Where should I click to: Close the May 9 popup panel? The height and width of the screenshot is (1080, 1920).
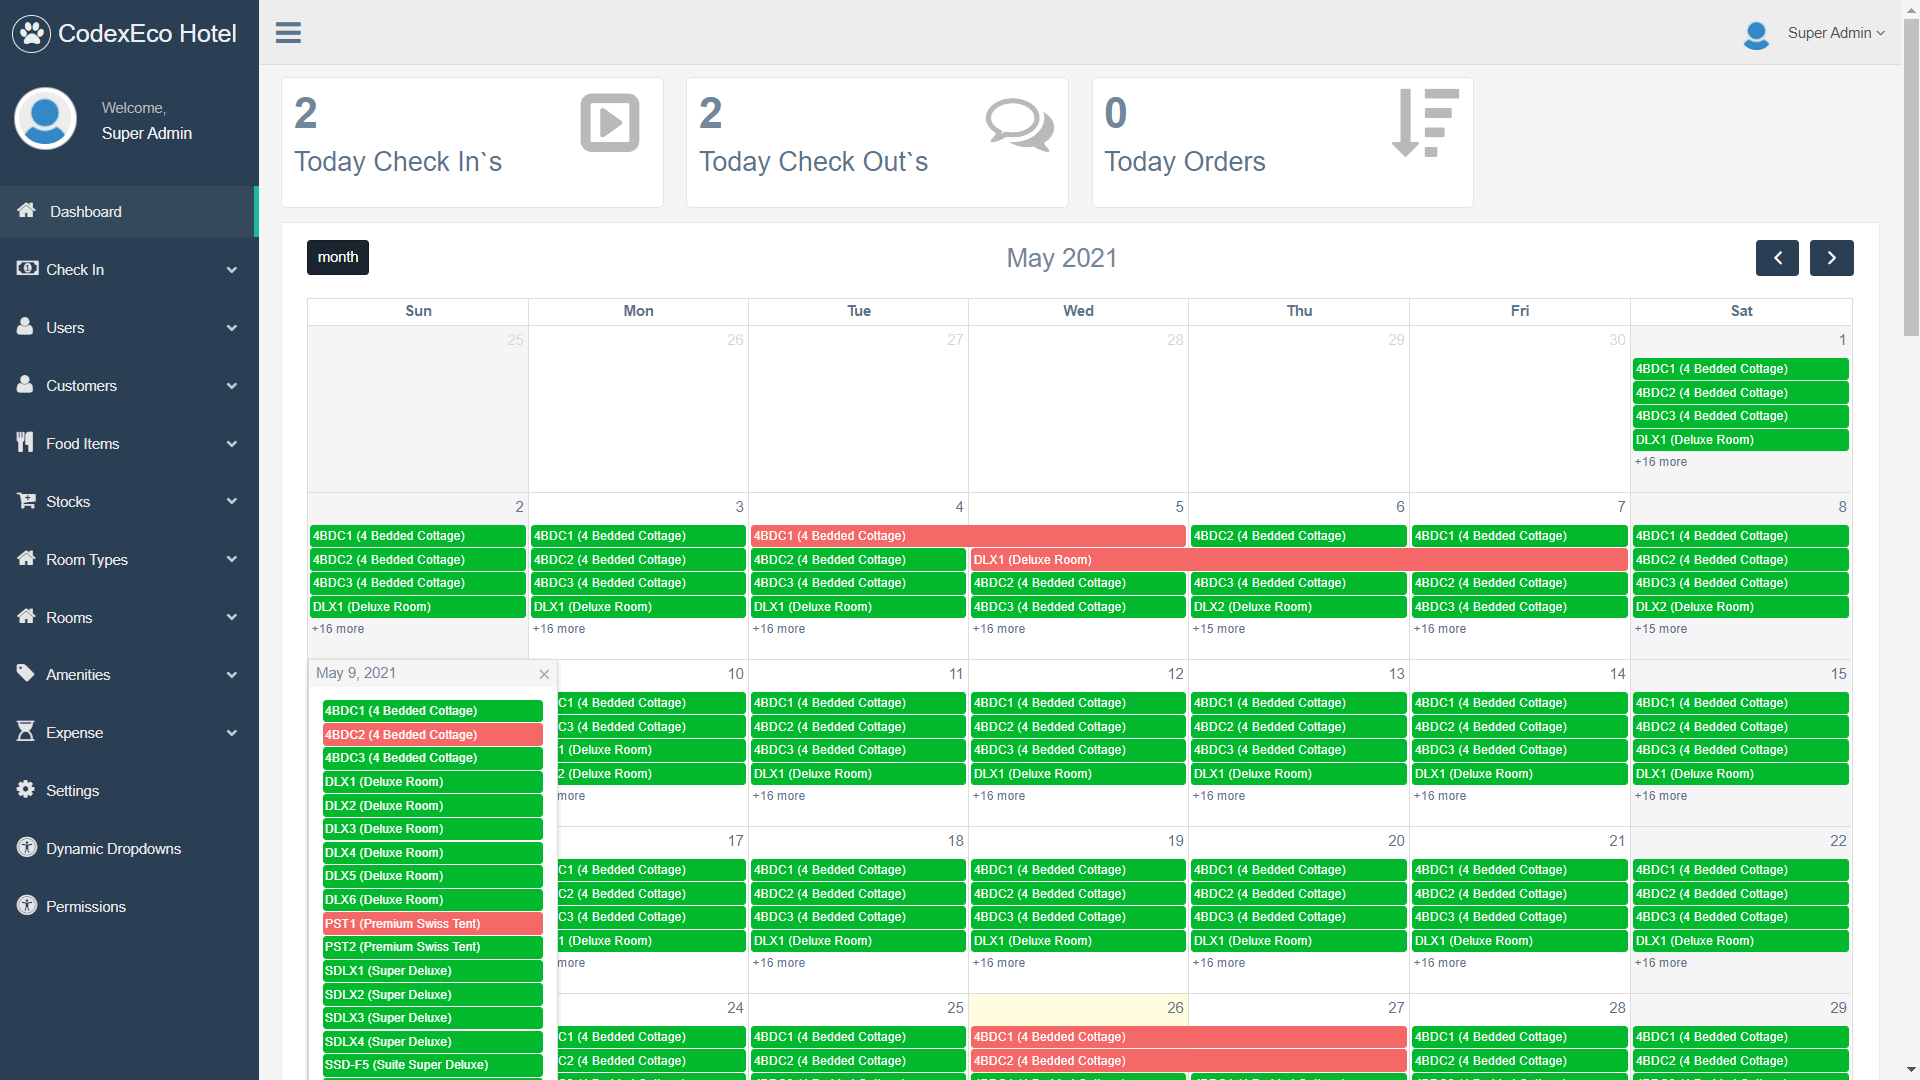point(543,673)
